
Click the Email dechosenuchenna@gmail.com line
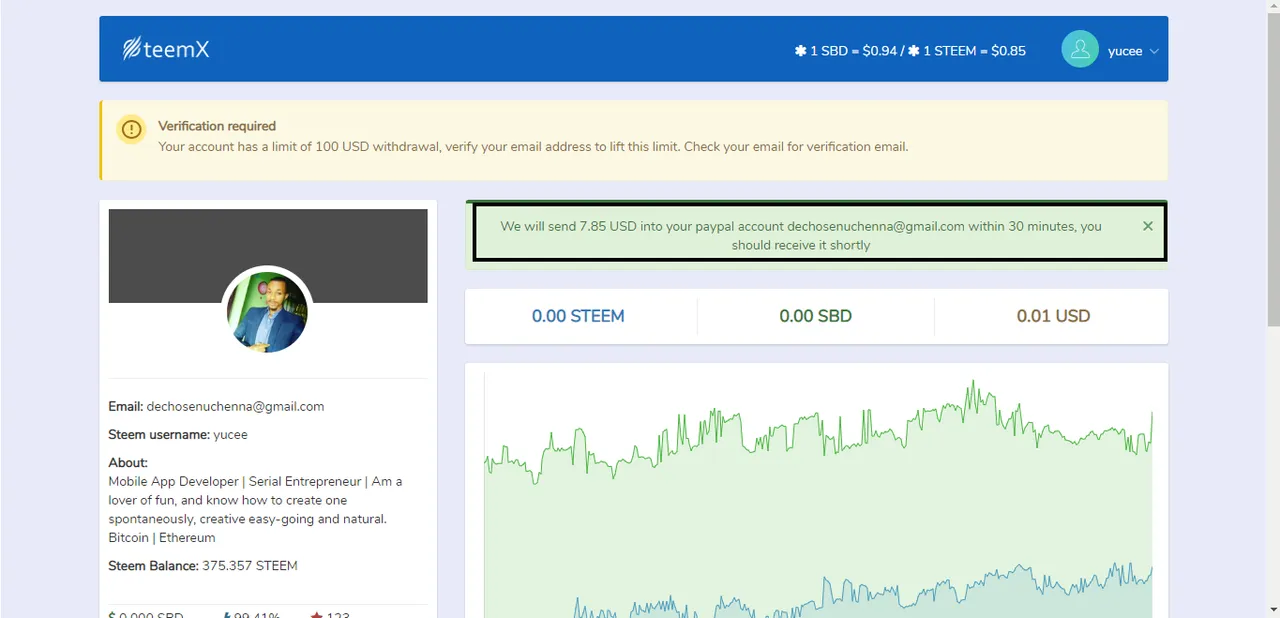tap(216, 407)
